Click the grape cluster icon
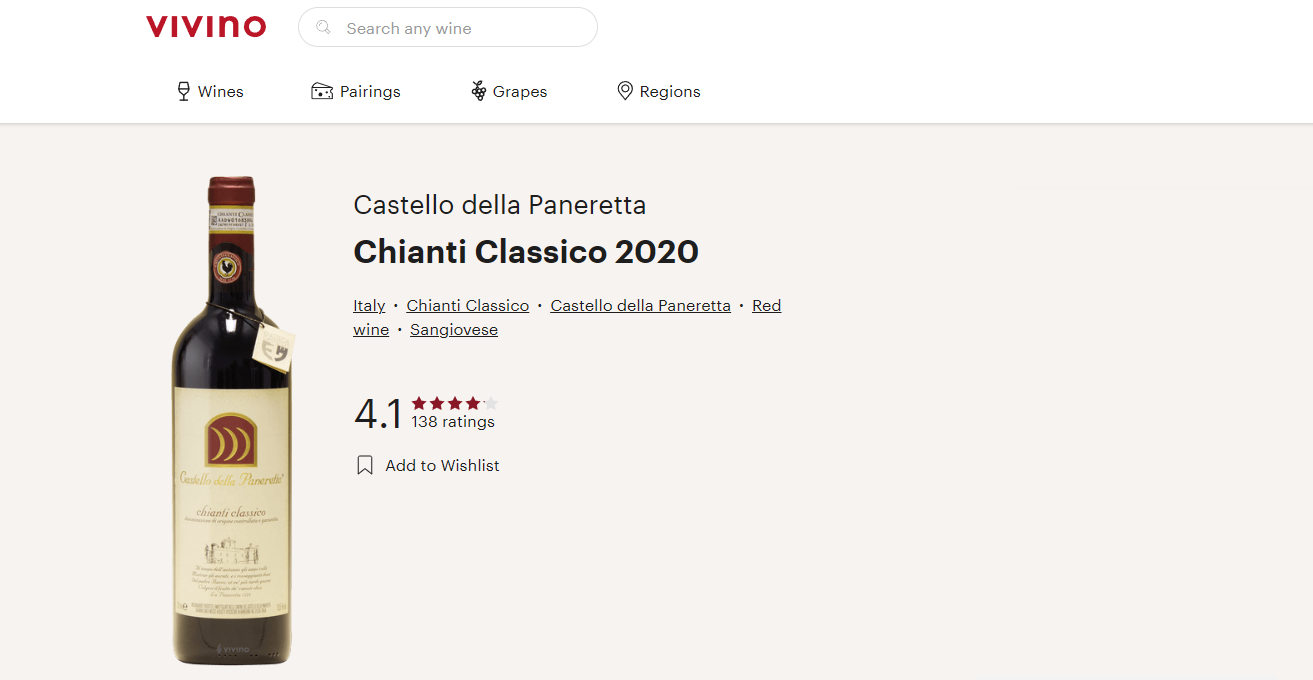The width and height of the screenshot is (1313, 680). point(479,92)
